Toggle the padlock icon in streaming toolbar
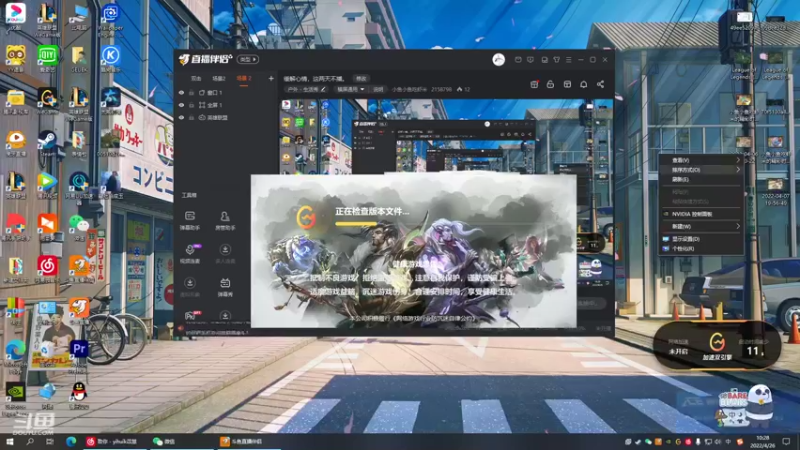The width and height of the screenshot is (800, 450). coord(550,84)
